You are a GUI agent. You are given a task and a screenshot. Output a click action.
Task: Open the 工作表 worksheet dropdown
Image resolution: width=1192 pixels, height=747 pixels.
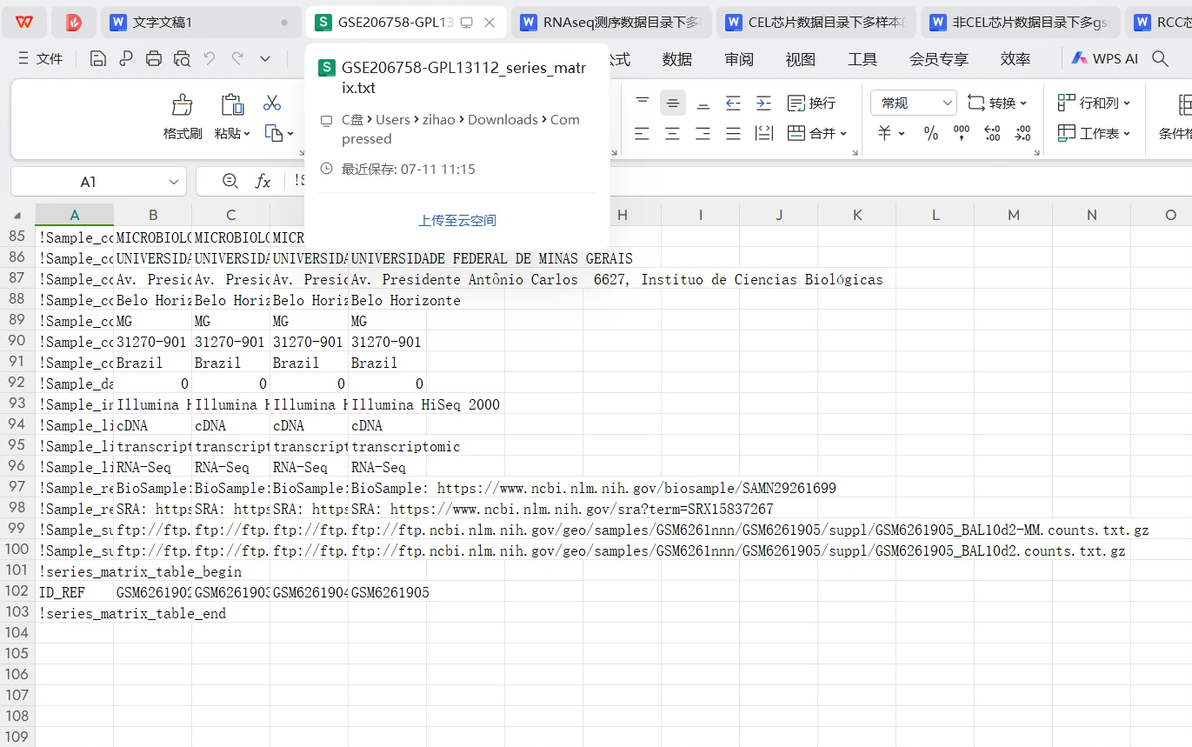[1094, 134]
